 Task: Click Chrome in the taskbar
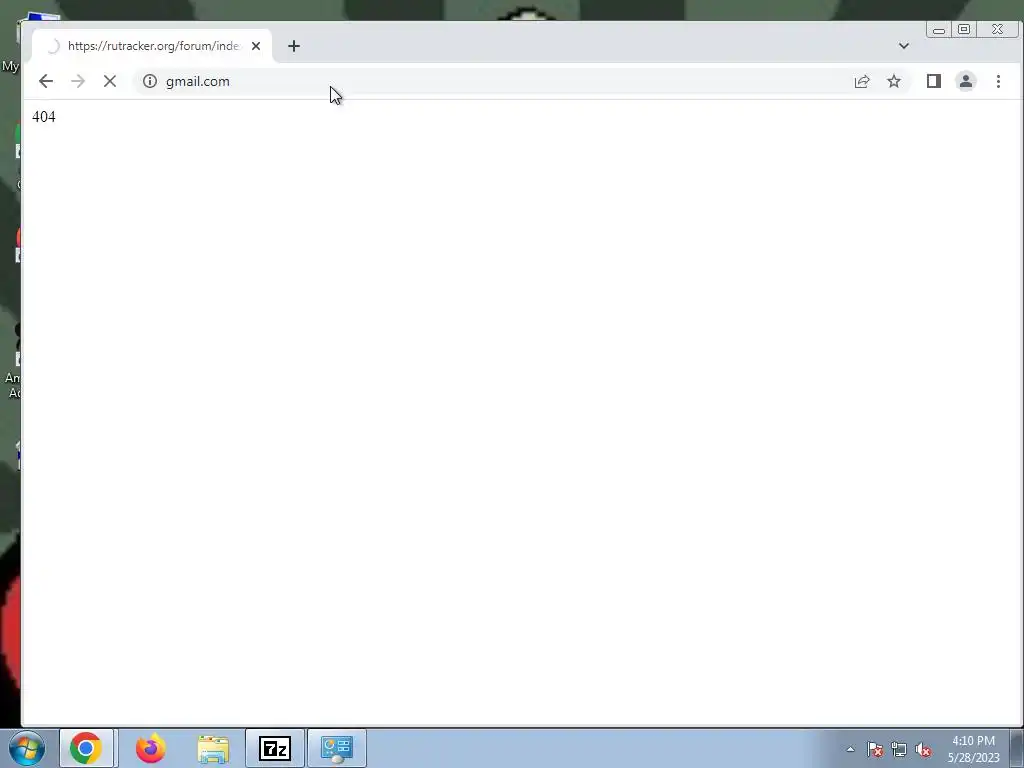(87, 748)
